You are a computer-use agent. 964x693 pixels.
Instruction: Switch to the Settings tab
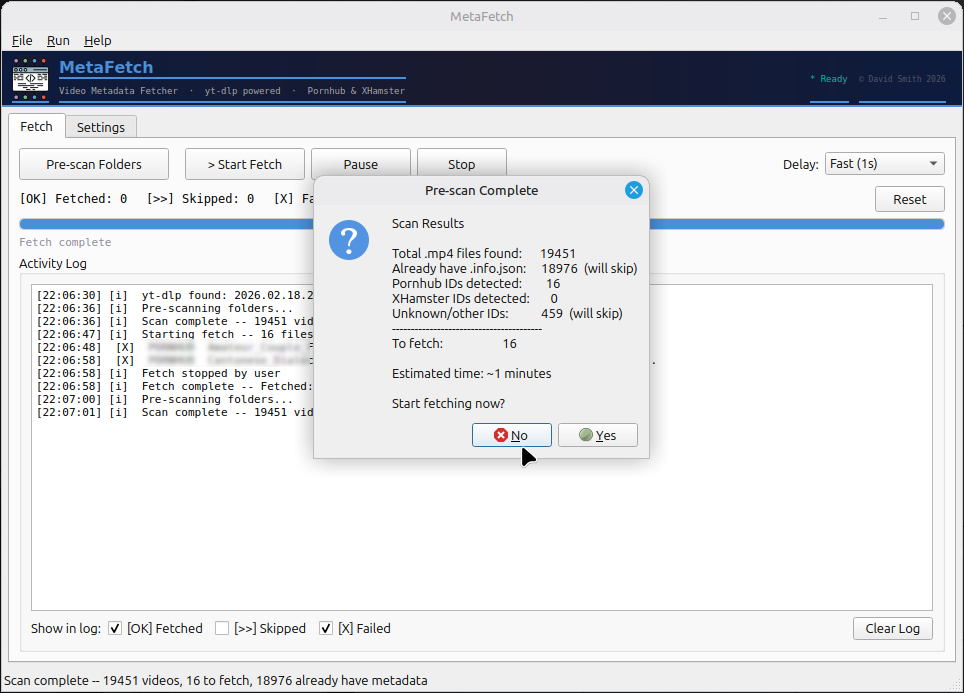101,127
